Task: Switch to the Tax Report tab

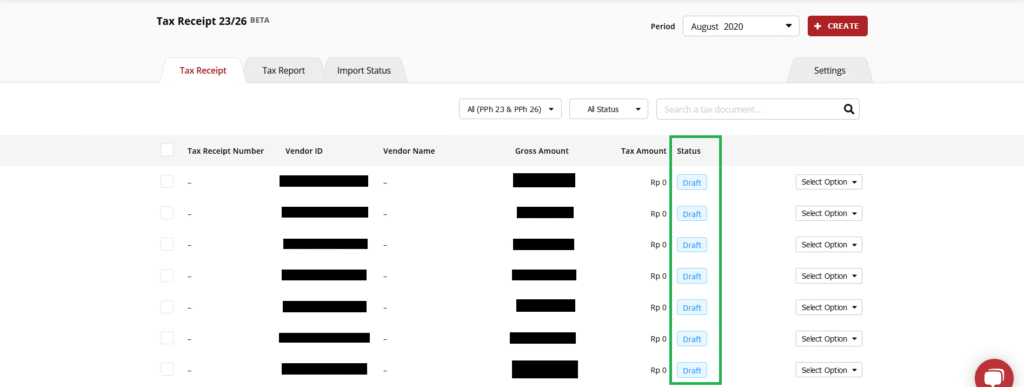Action: coord(283,70)
